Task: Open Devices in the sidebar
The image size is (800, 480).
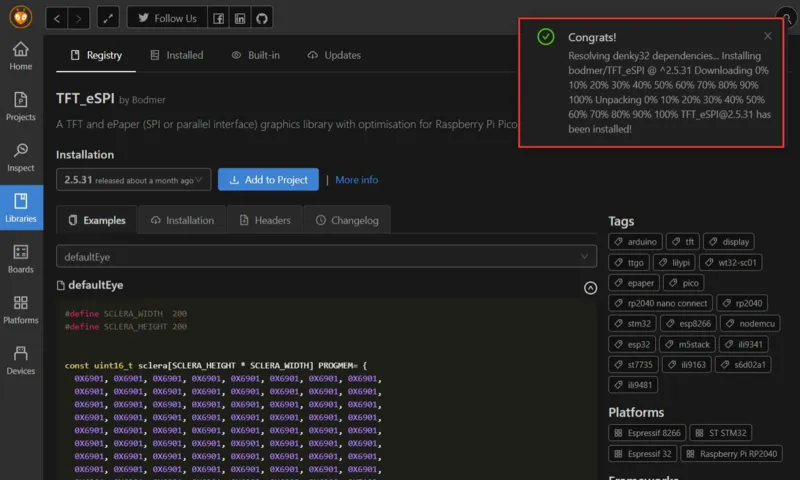Action: tap(21, 360)
